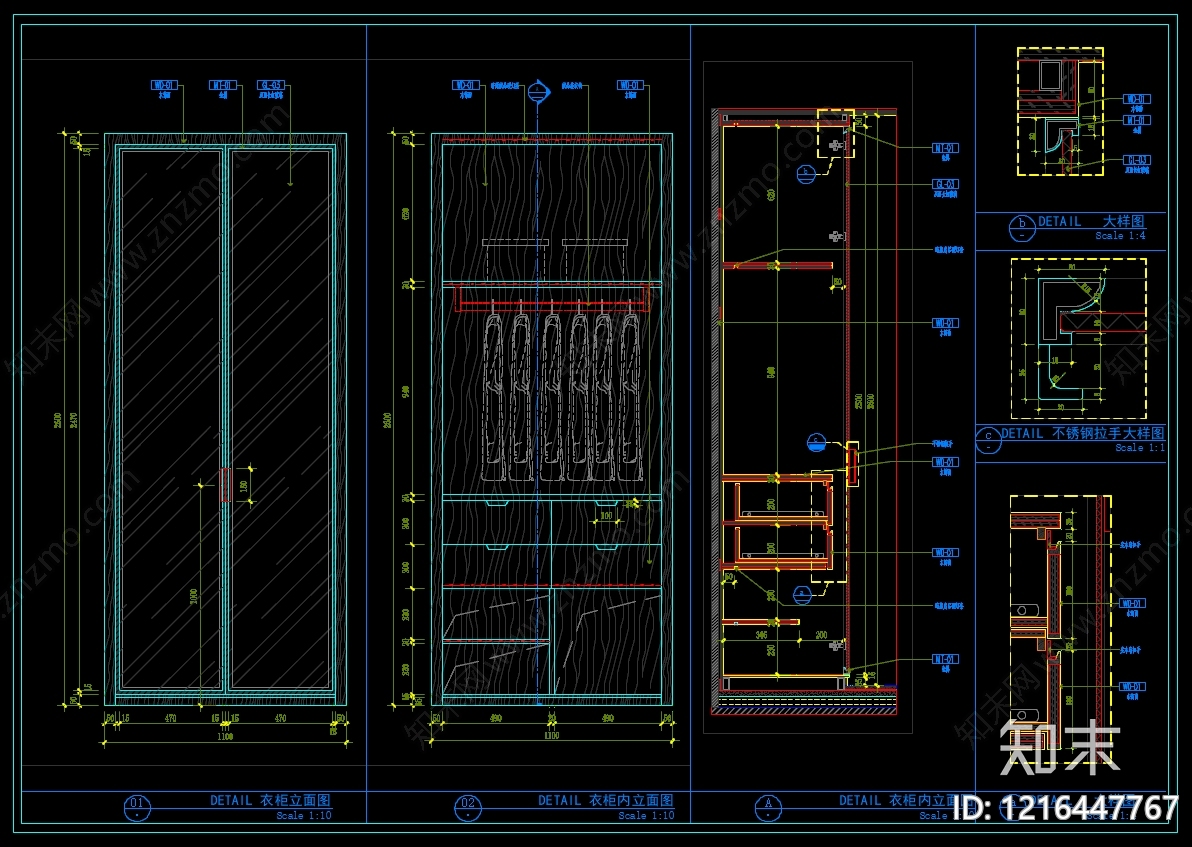Select the MT-01 tag above the door elevation

pyautogui.click(x=223, y=85)
